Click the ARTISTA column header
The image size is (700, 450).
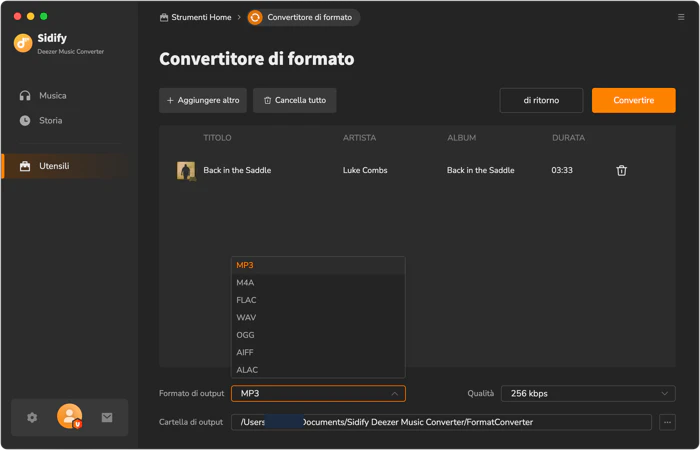pyautogui.click(x=359, y=138)
